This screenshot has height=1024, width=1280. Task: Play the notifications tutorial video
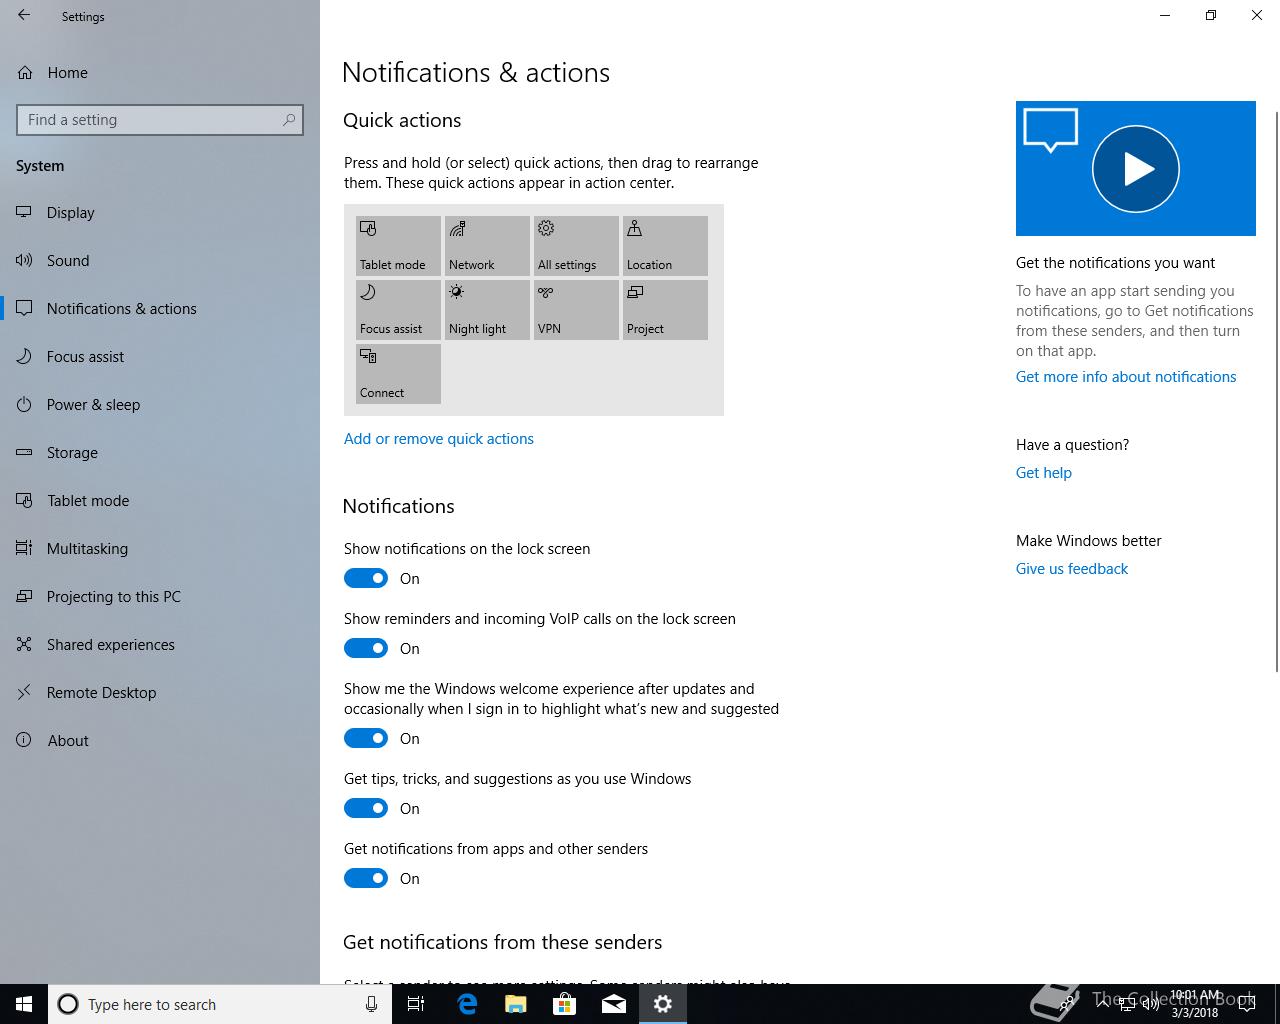pos(1136,168)
